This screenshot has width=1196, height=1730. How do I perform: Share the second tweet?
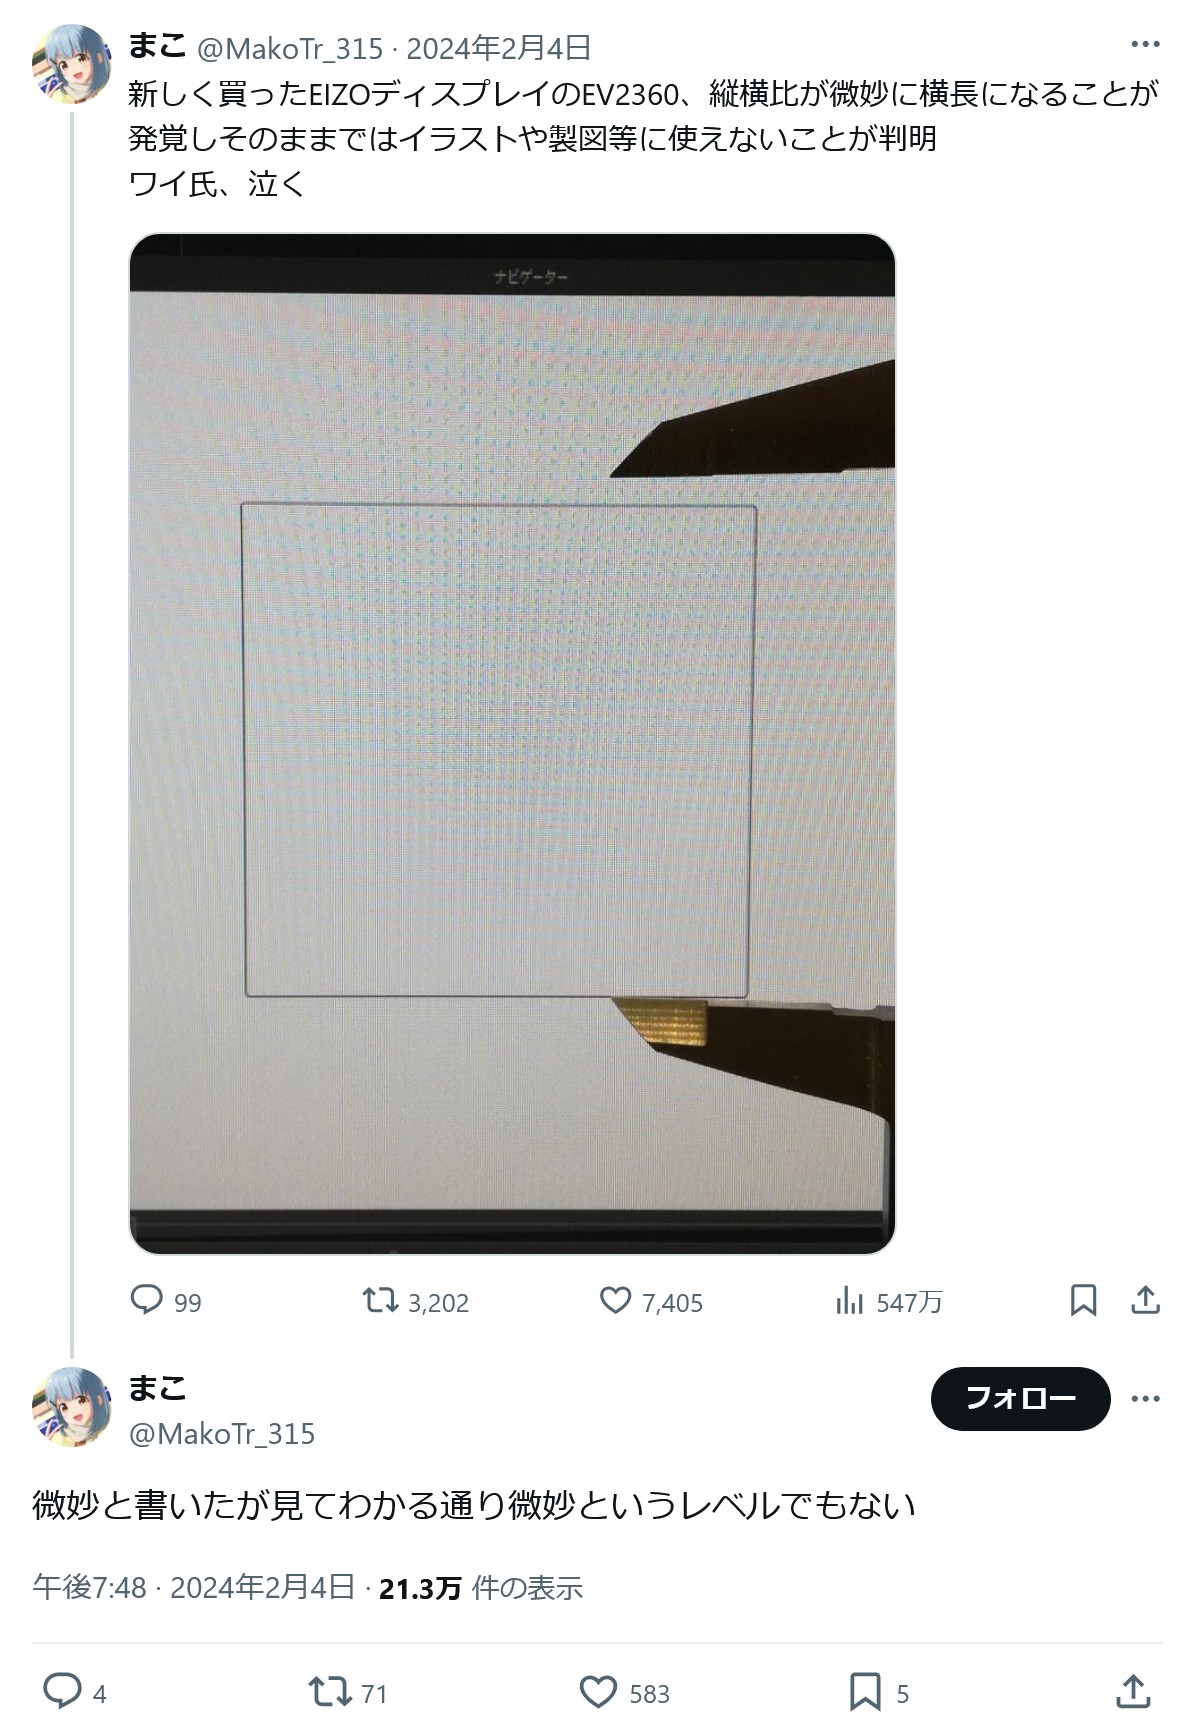tap(1133, 1691)
